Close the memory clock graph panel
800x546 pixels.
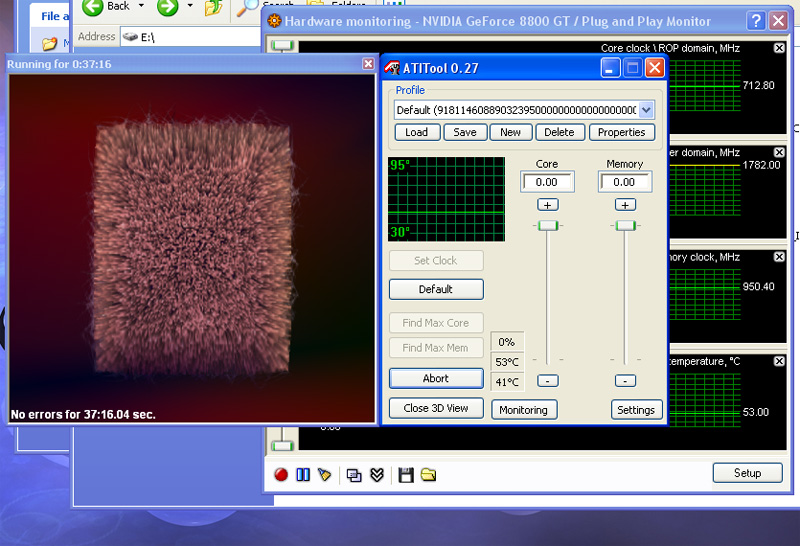[779, 257]
